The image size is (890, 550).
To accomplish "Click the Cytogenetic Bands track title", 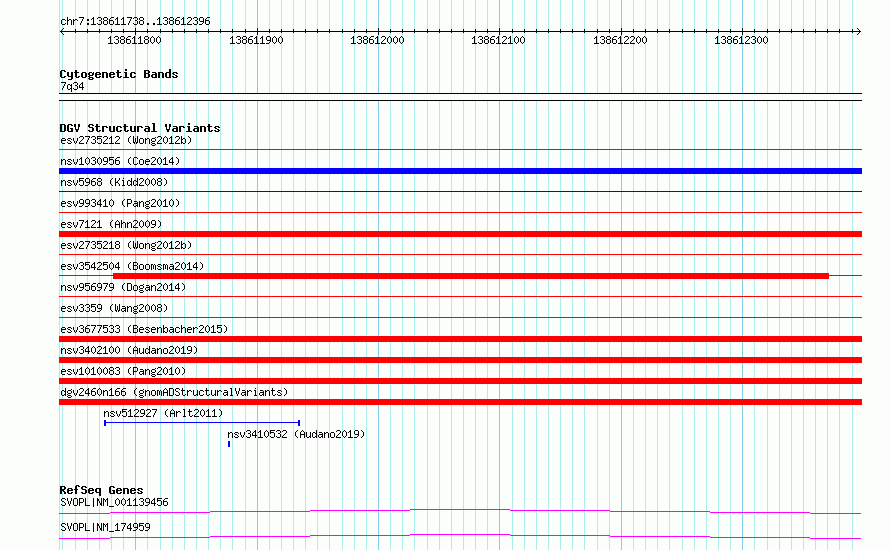I will coord(119,74).
